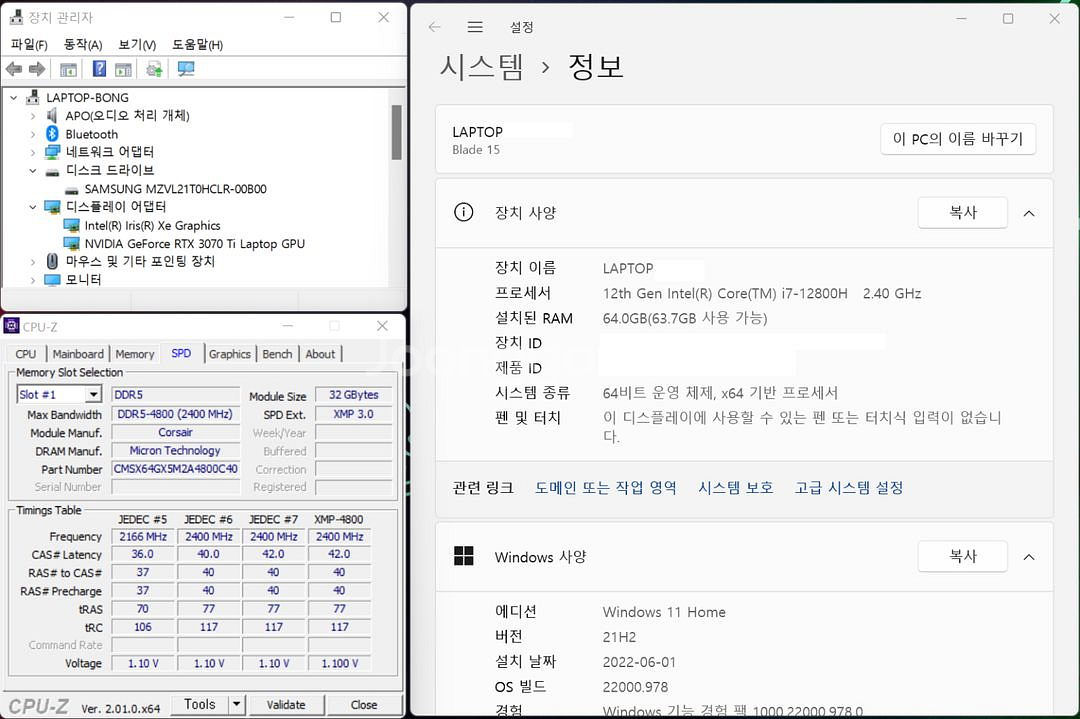Screen dimensions: 1080x719
Task: Click the 이 PC의 이름 바꾸기 button
Action: (958, 139)
